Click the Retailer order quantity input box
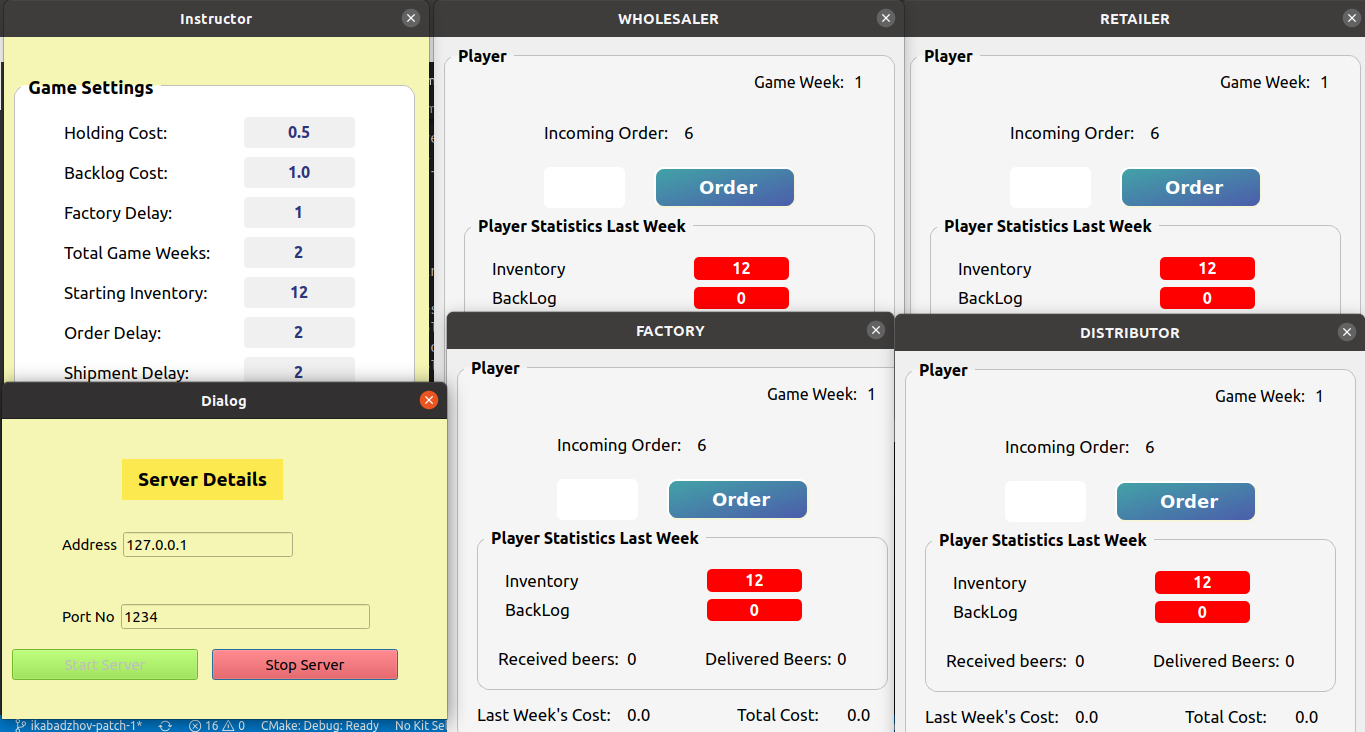1365x732 pixels. tap(1051, 187)
